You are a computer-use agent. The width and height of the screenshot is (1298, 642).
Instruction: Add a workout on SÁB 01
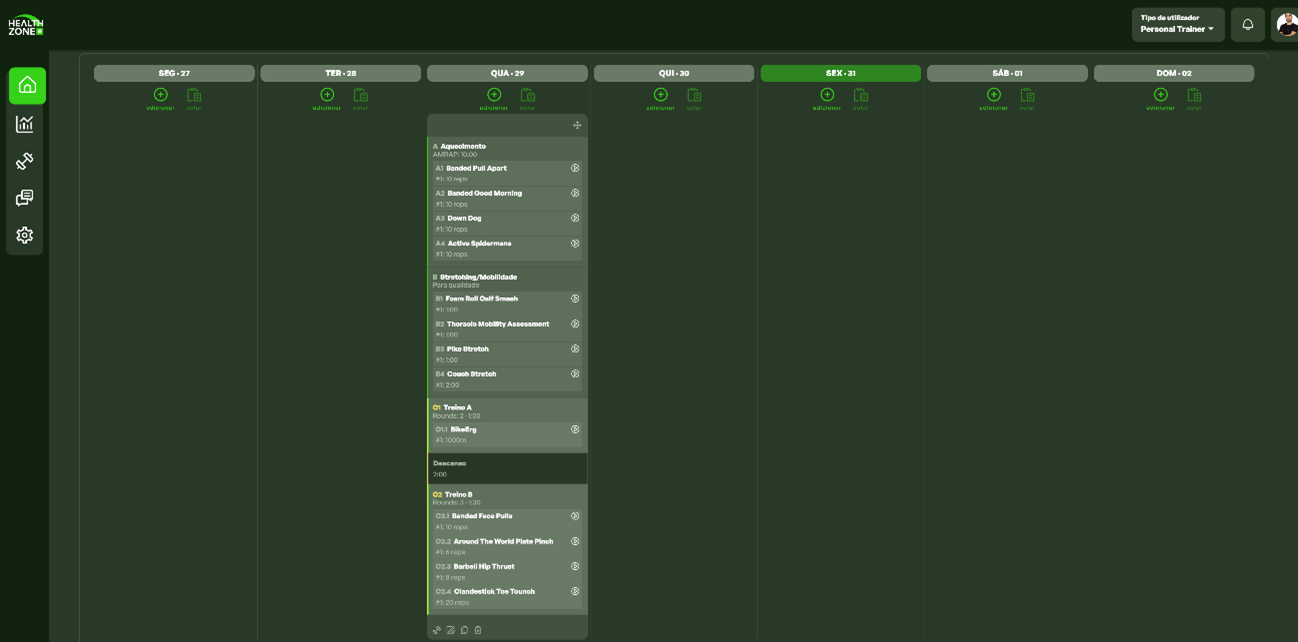point(994,98)
